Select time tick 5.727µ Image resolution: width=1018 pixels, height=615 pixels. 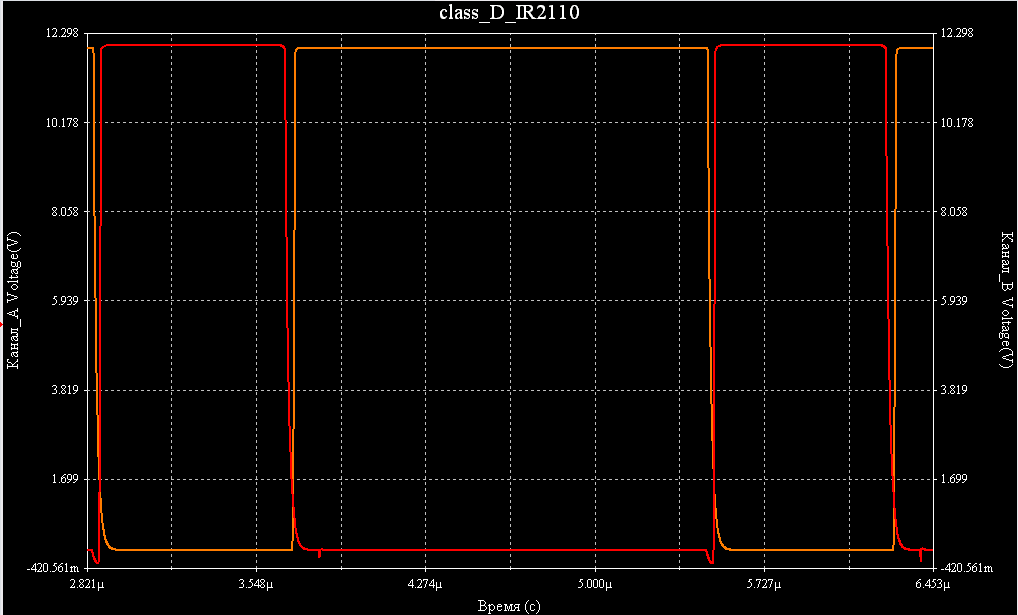[x=764, y=584]
